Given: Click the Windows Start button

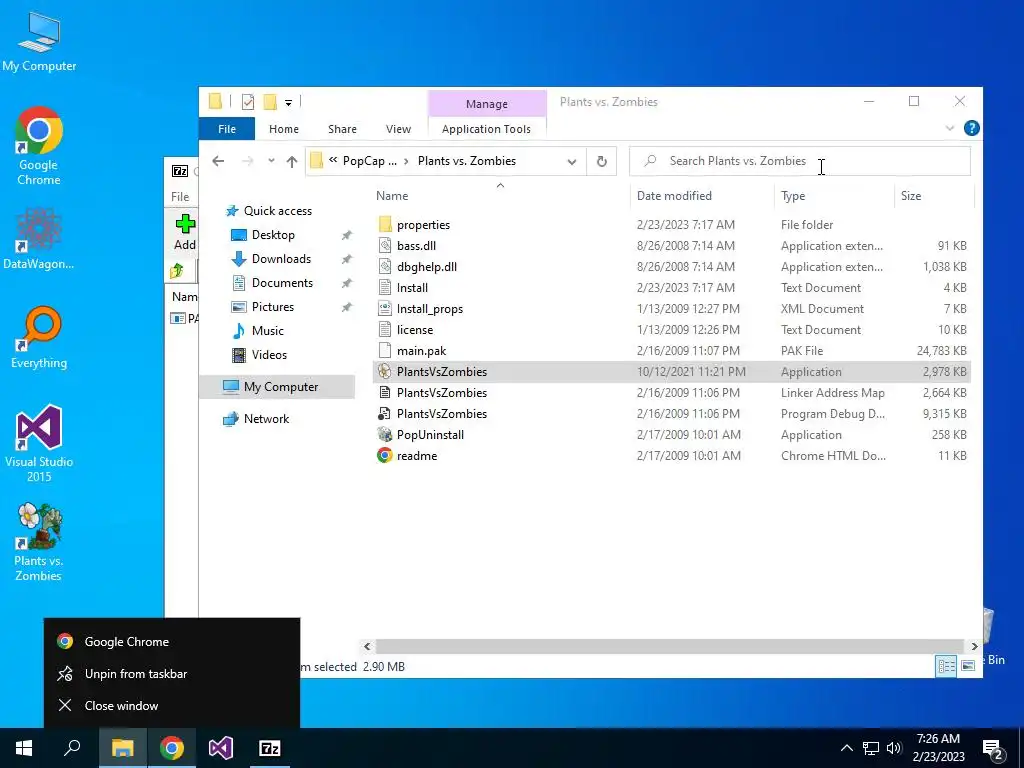Looking at the screenshot, I should 24,748.
